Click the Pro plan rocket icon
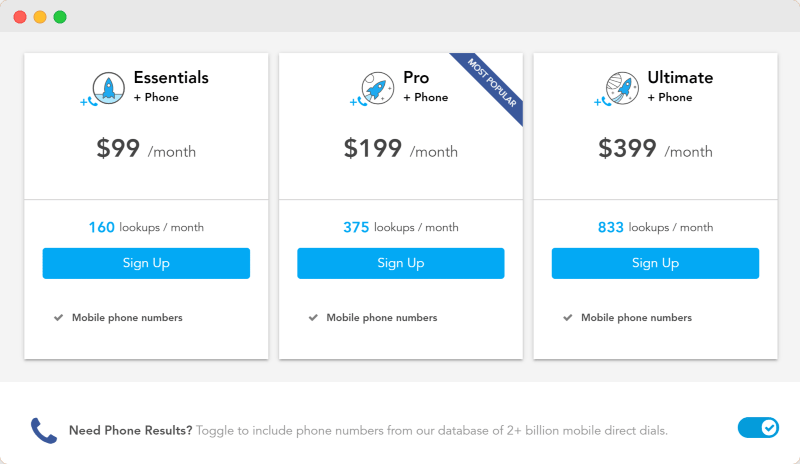 pos(378,88)
